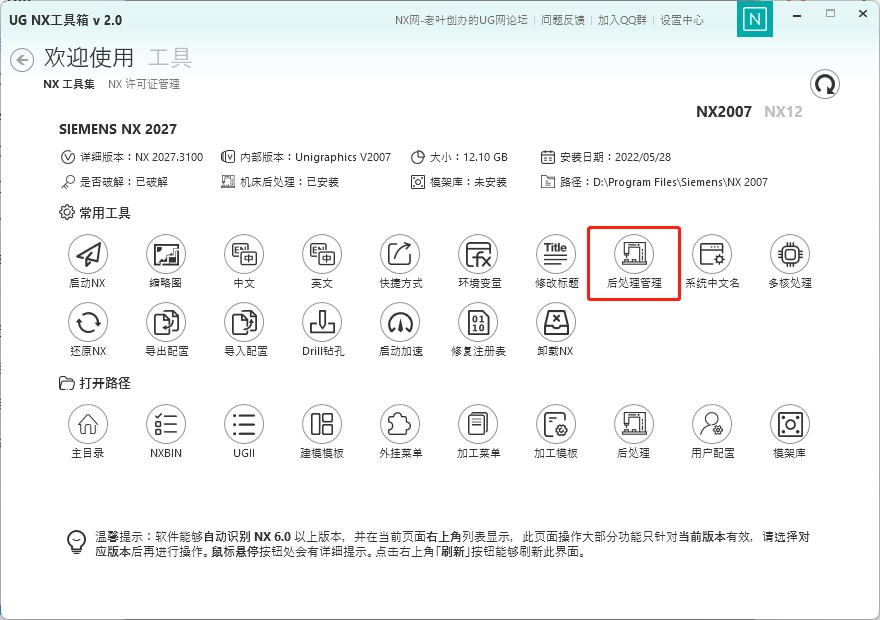Restore NX with 还原NX
The height and width of the screenshot is (620, 880).
pos(88,323)
